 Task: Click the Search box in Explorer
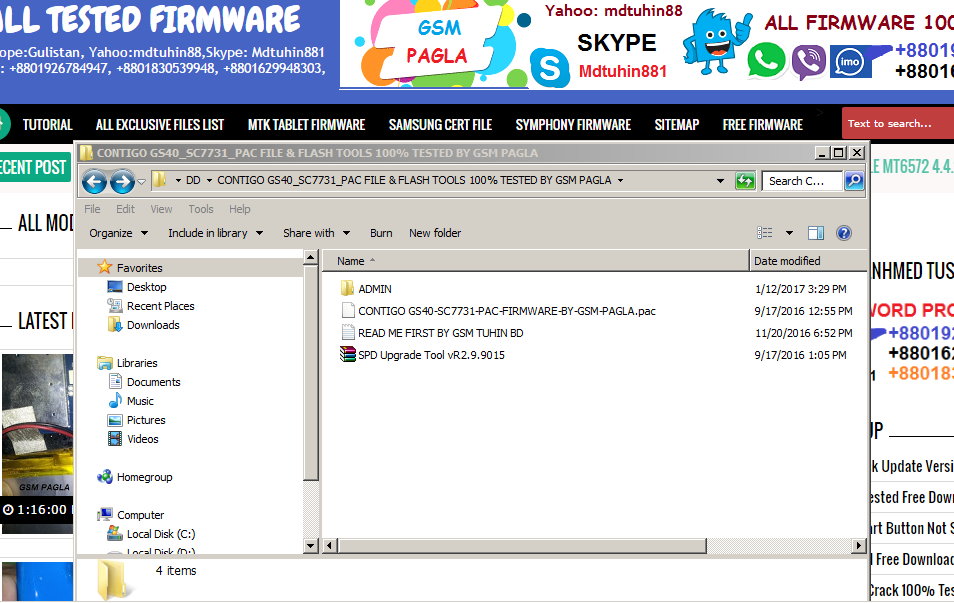tap(802, 181)
